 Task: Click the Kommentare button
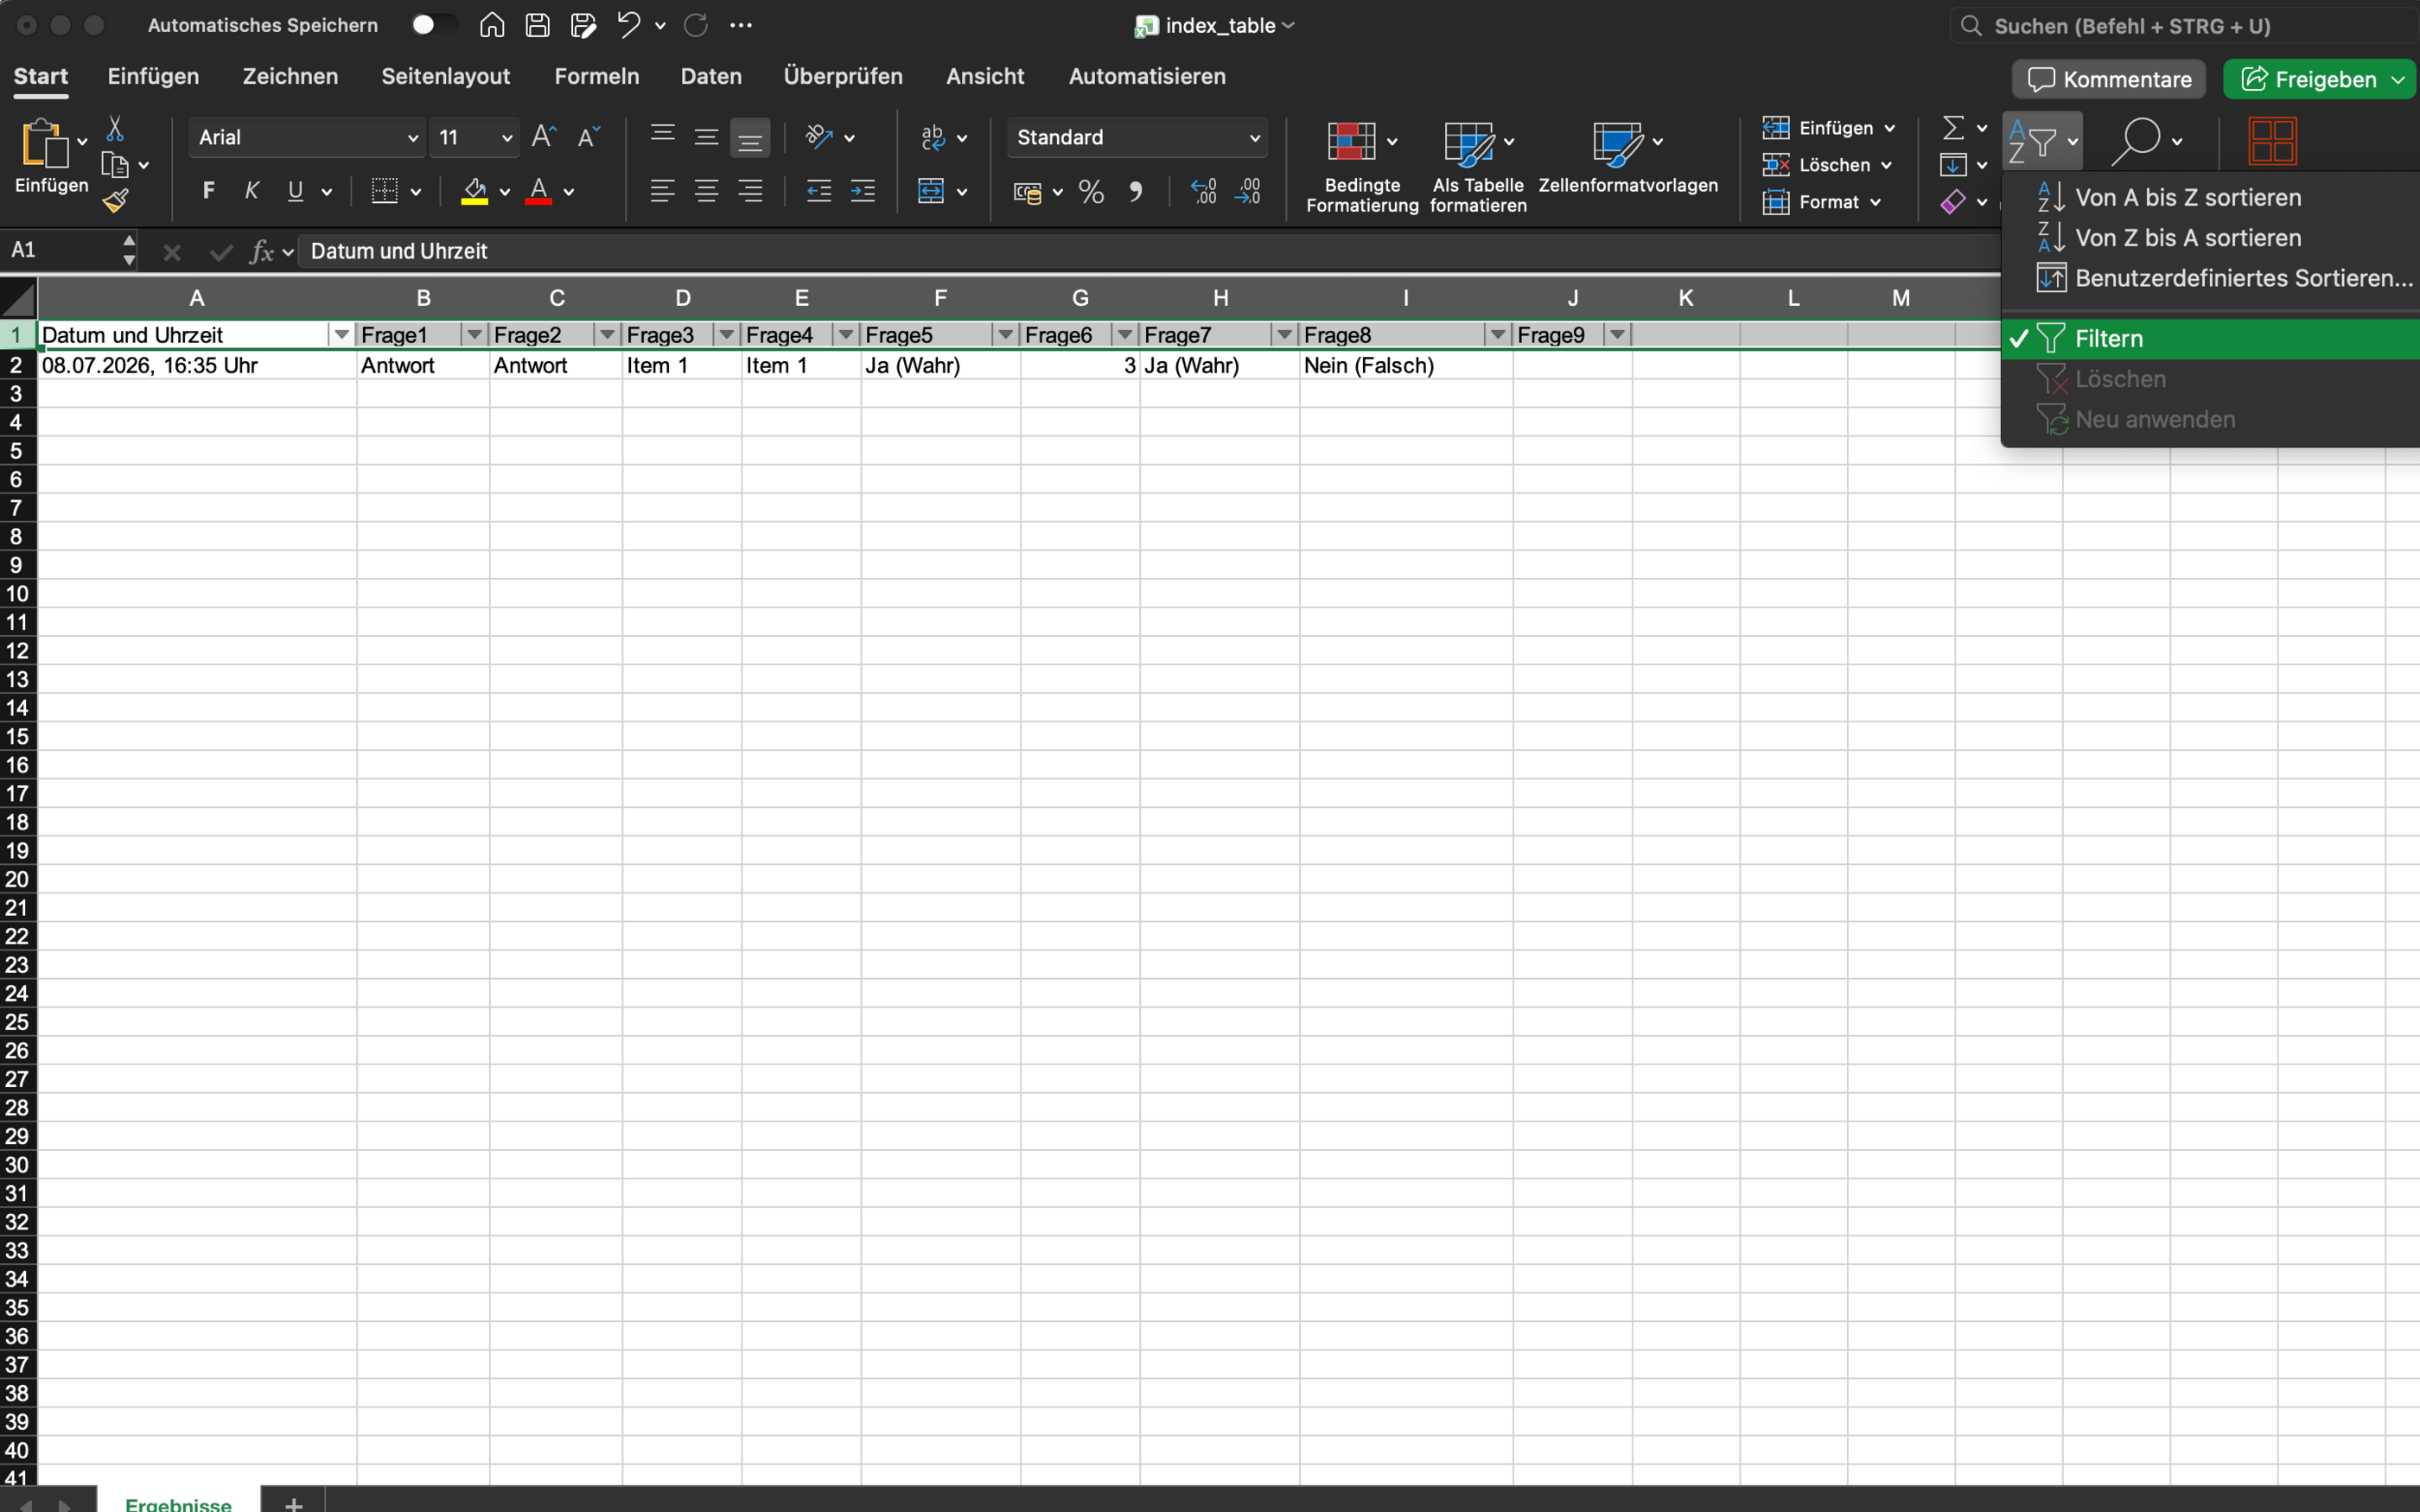tap(2108, 79)
